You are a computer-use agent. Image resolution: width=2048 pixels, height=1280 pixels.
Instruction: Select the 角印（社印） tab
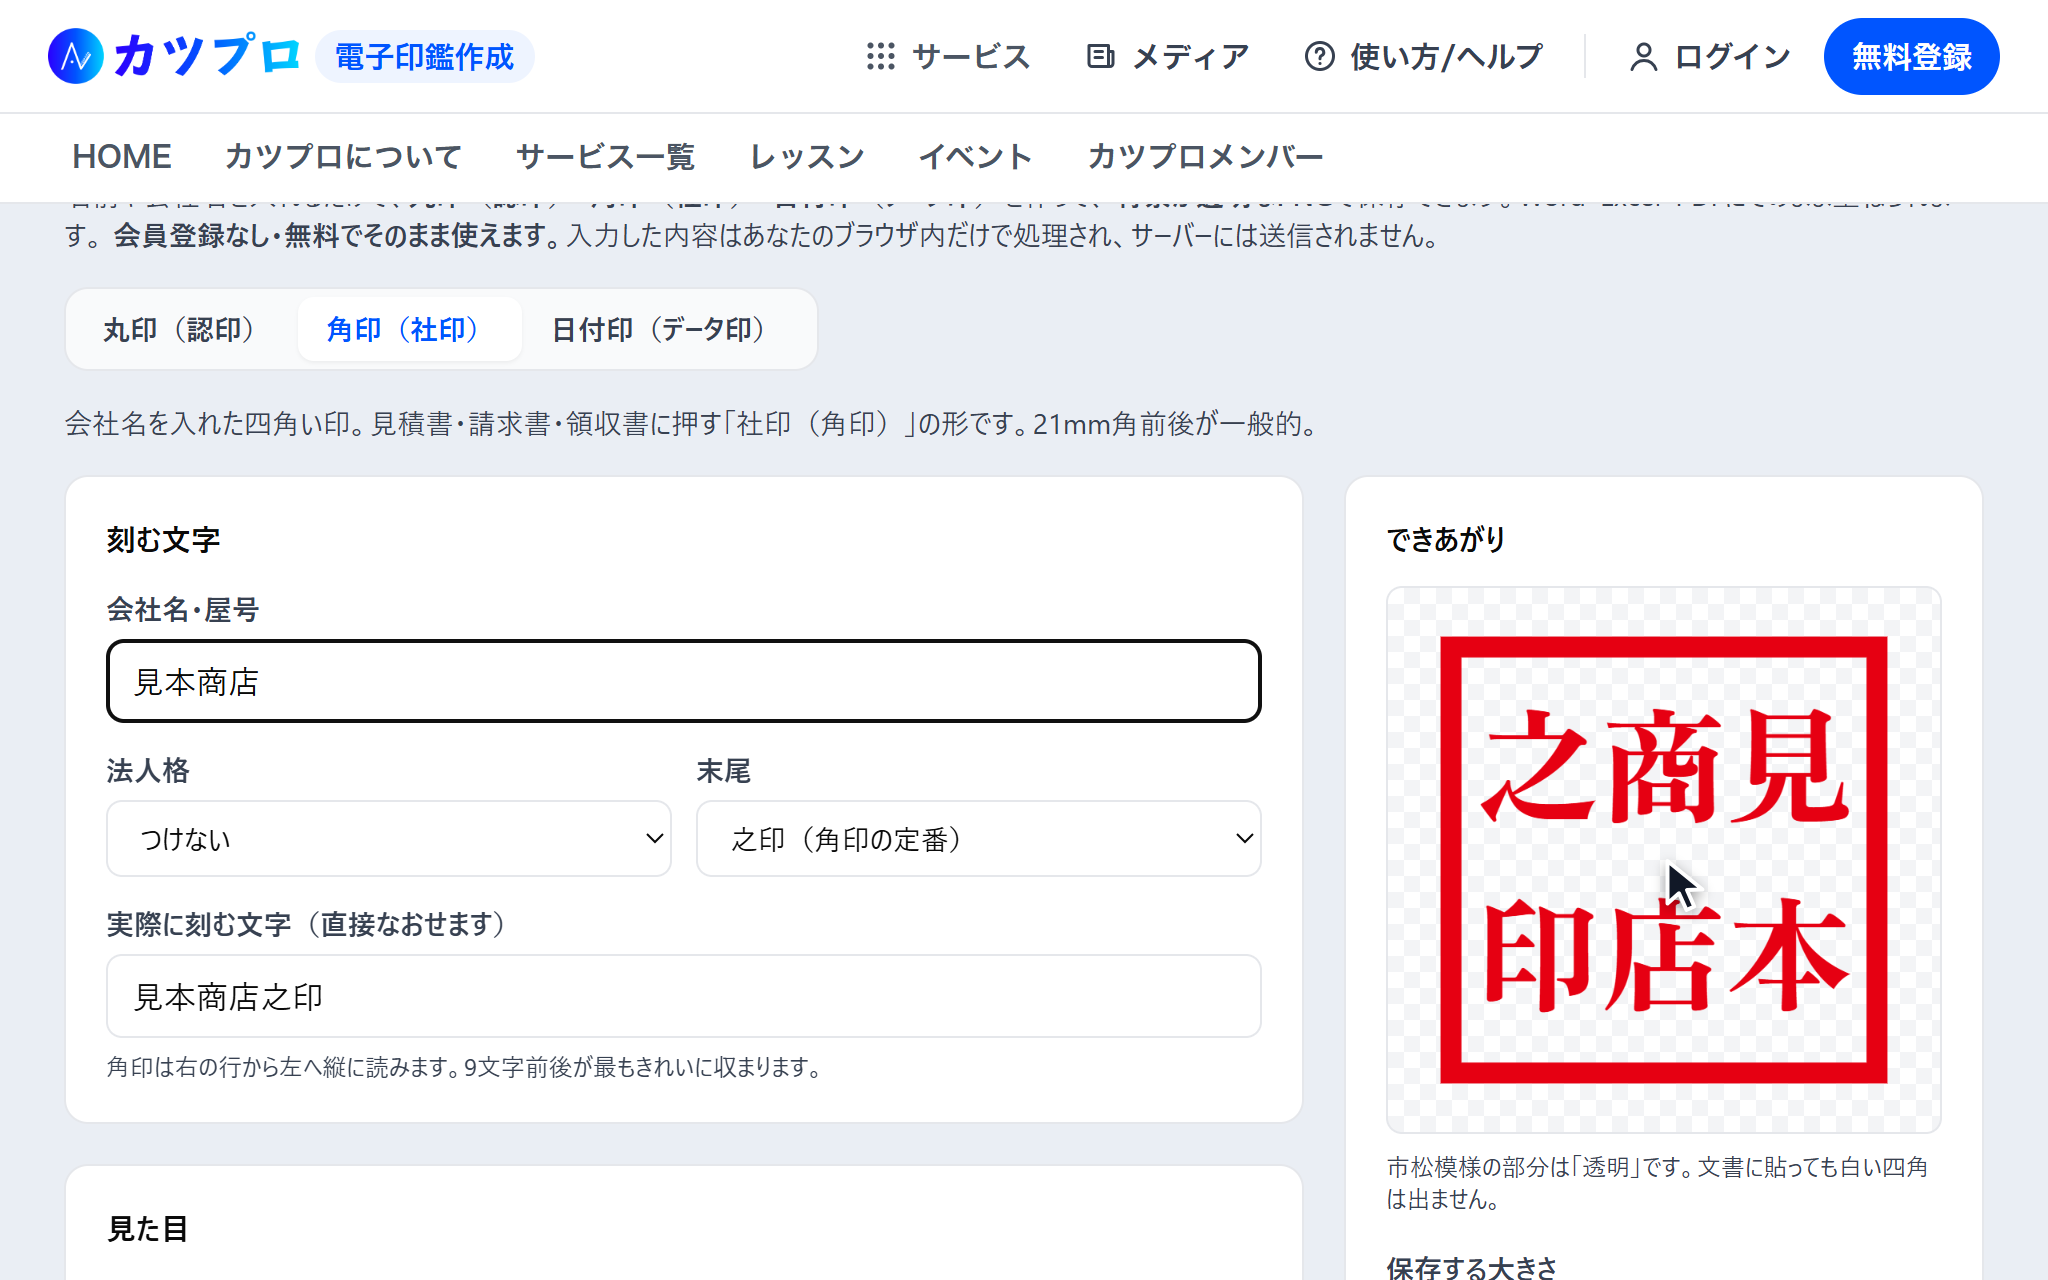coord(409,329)
